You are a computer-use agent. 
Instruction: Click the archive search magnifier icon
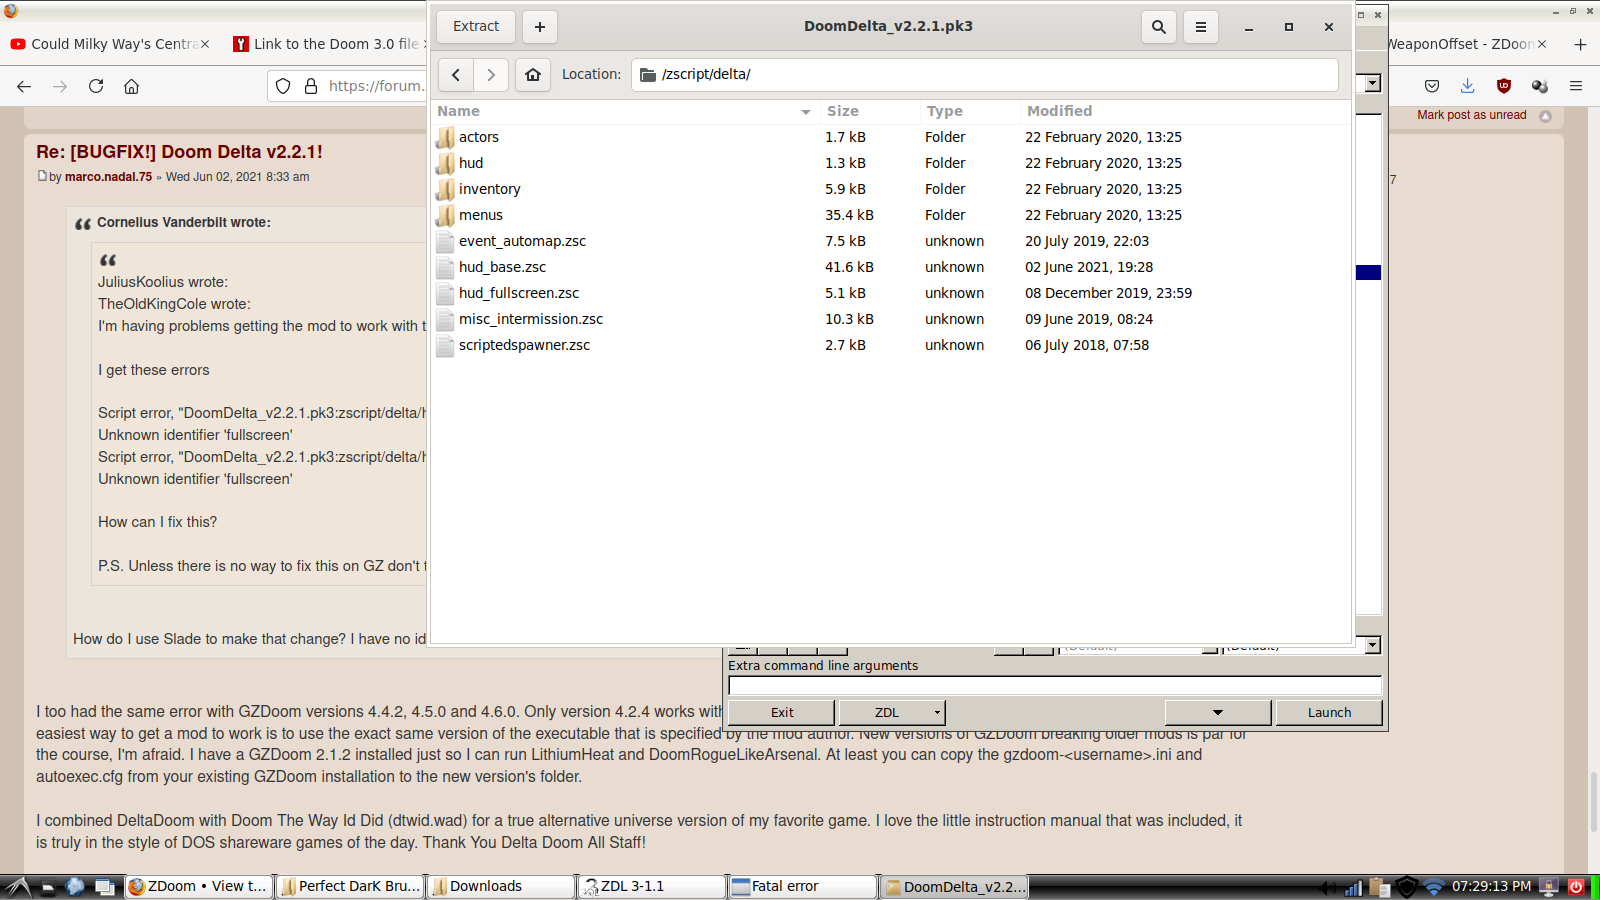click(x=1158, y=27)
